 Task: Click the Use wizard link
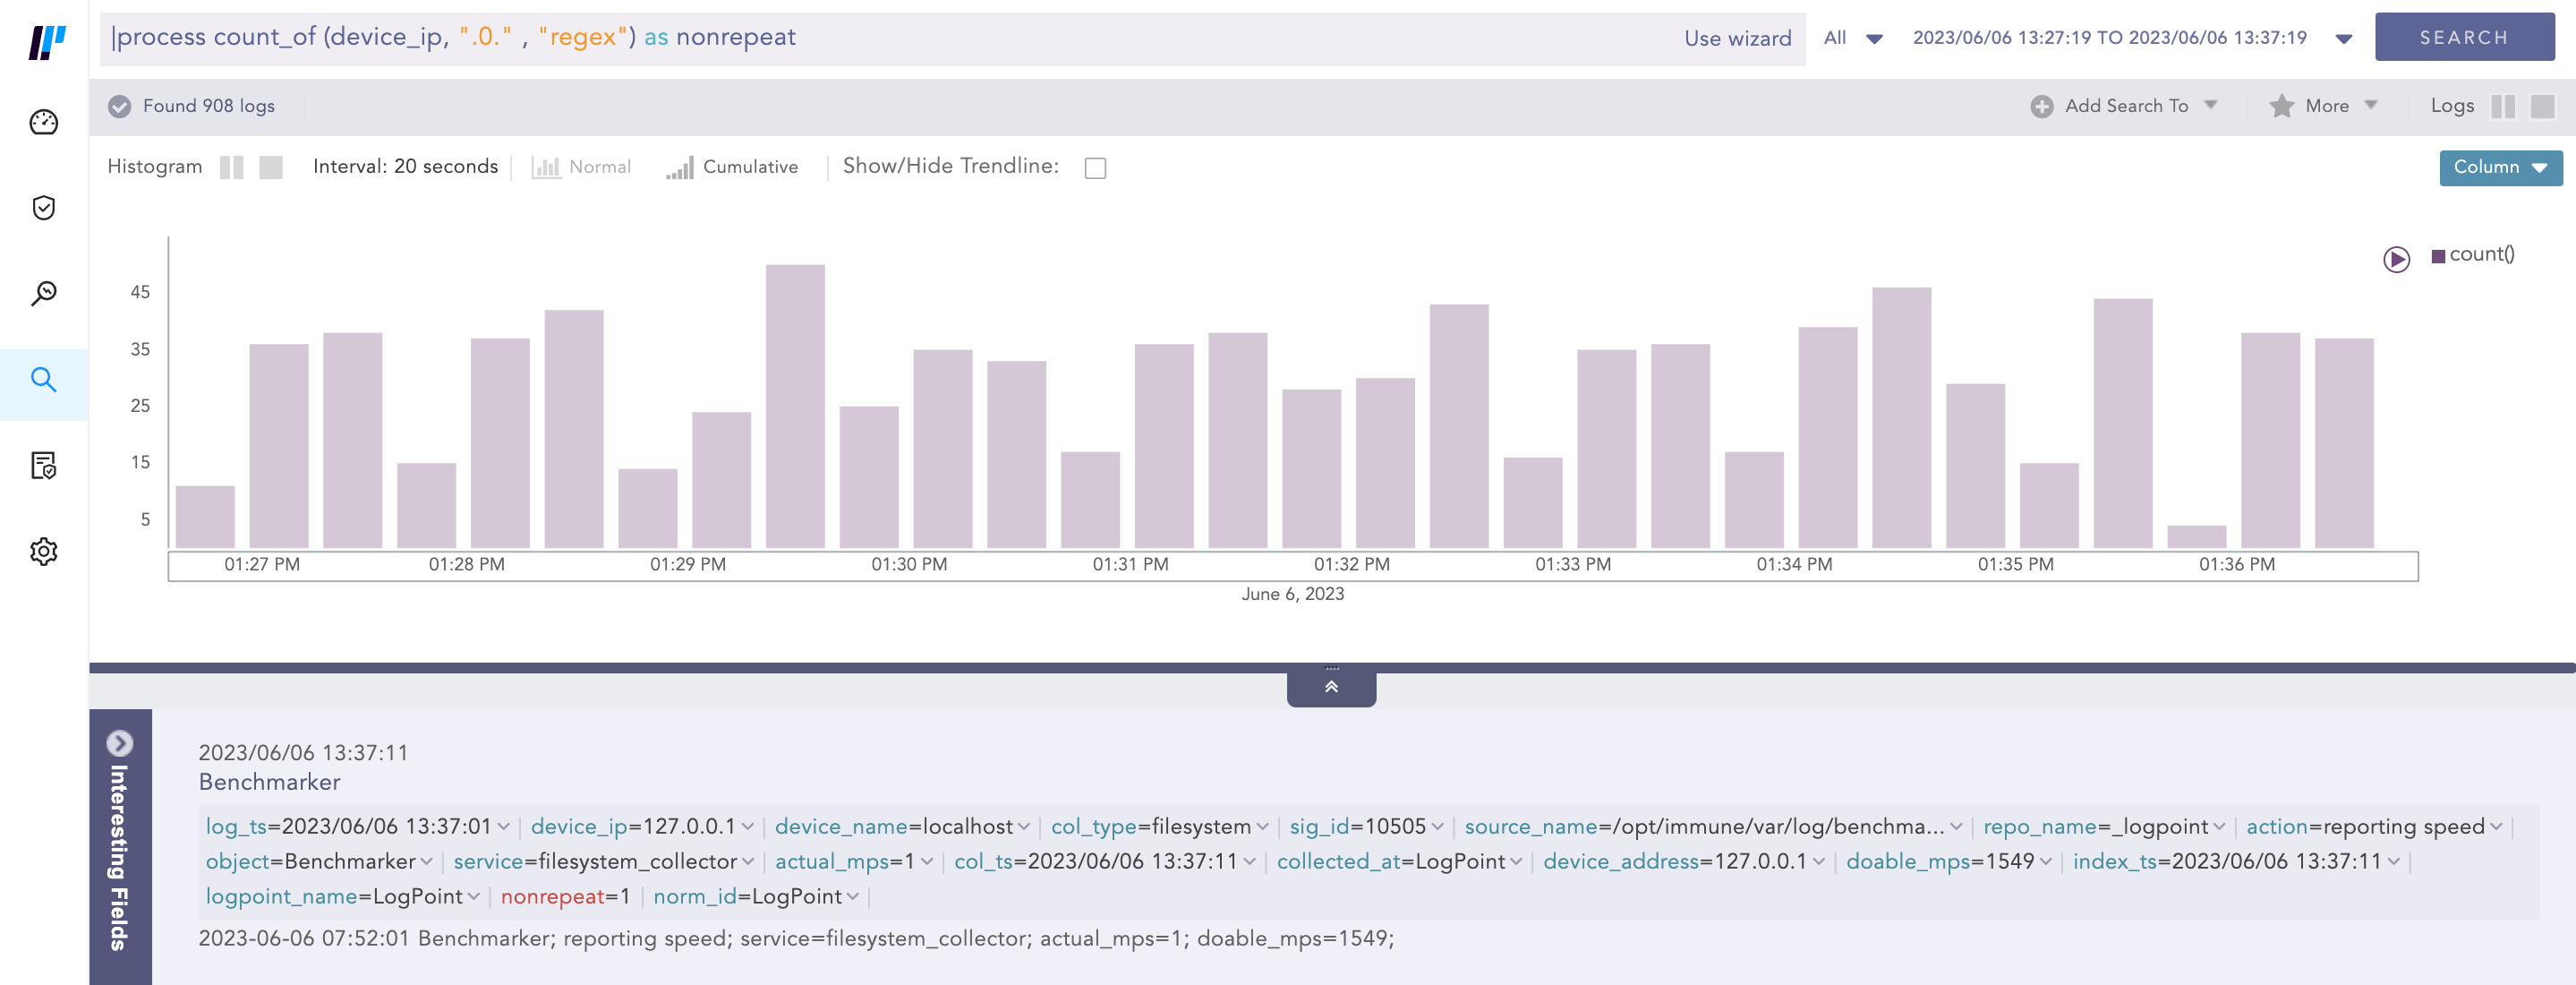1737,39
